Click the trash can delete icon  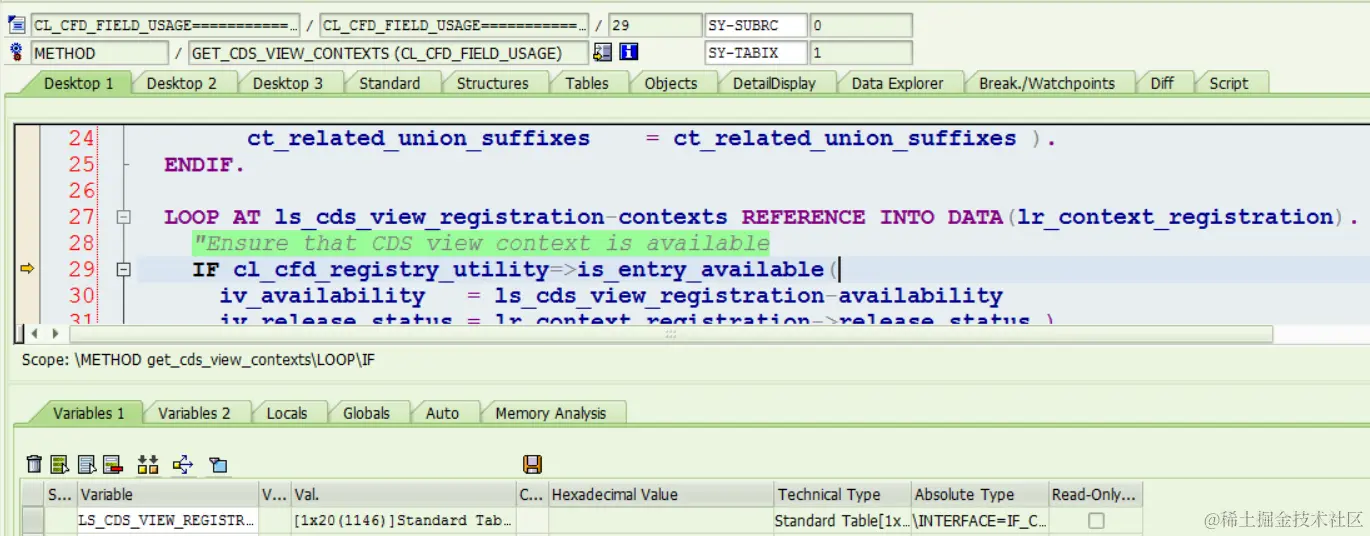pyautogui.click(x=34, y=464)
